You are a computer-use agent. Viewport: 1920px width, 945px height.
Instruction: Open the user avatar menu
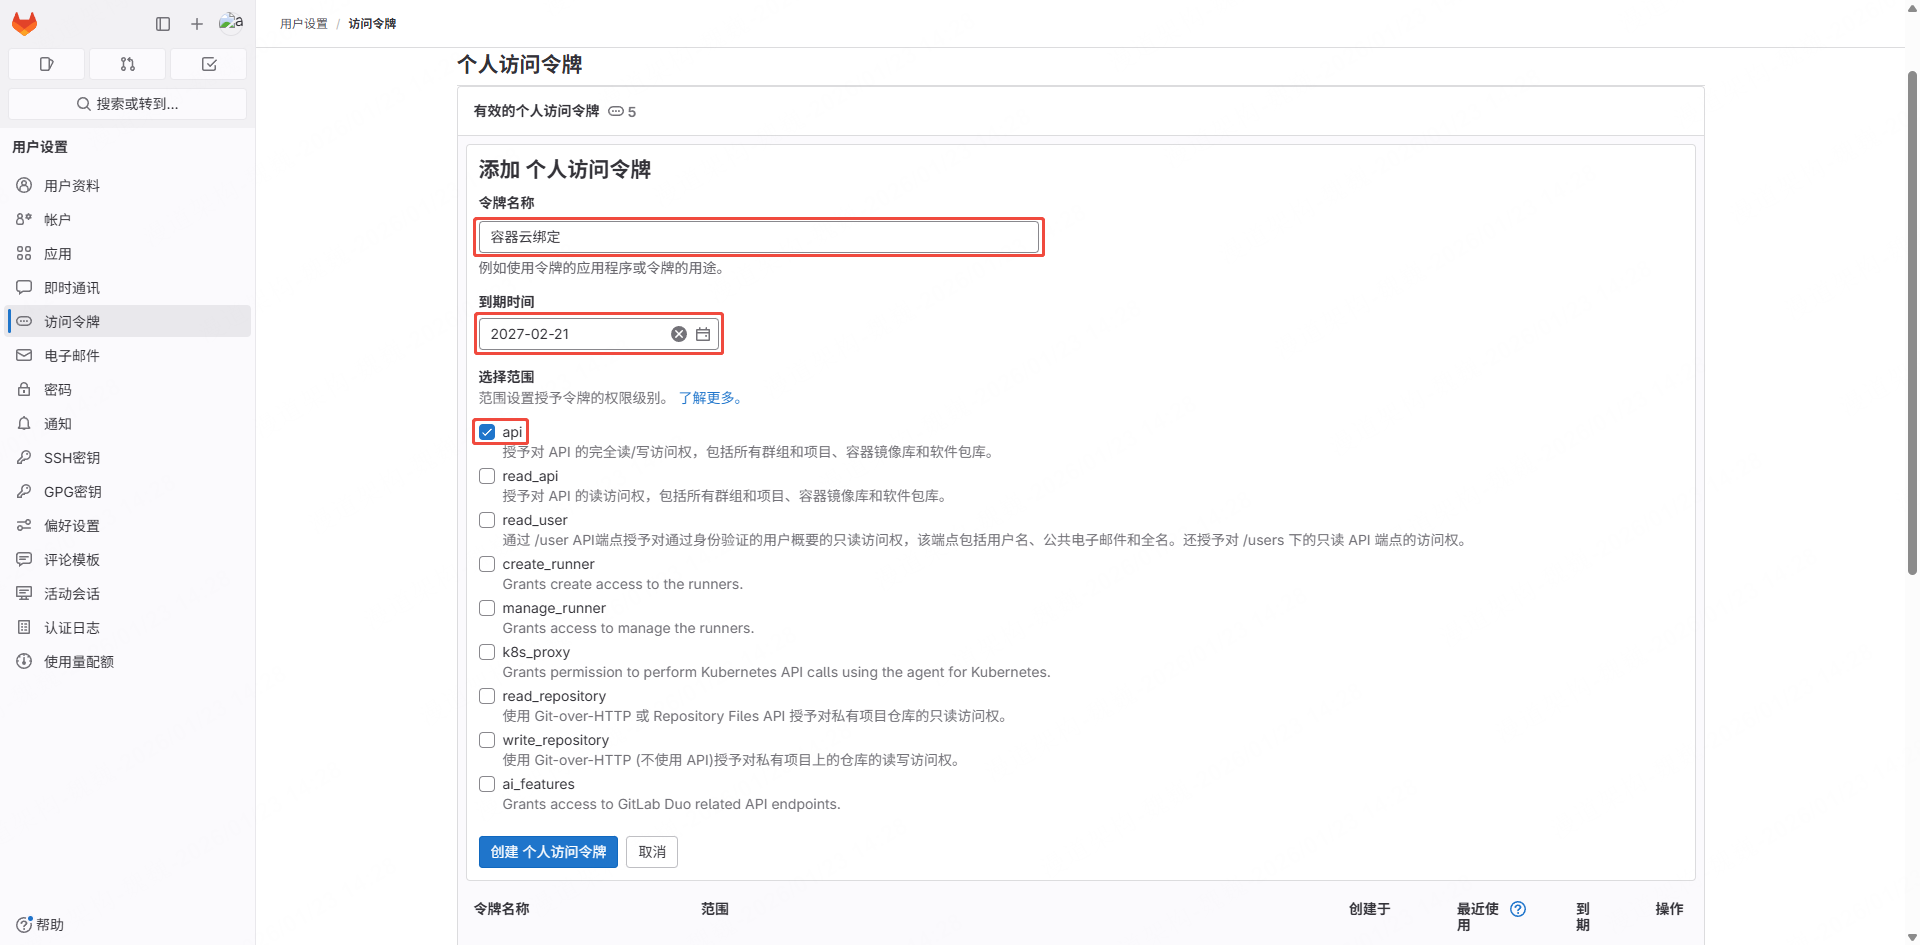pos(231,22)
